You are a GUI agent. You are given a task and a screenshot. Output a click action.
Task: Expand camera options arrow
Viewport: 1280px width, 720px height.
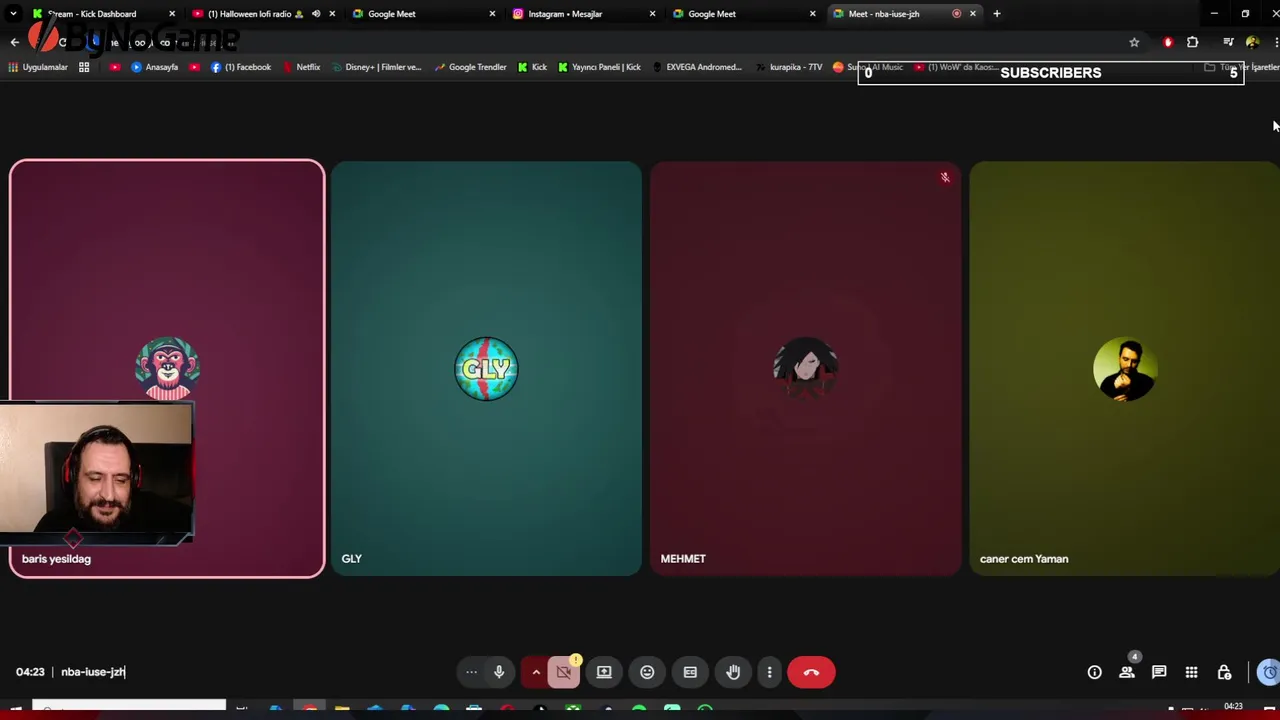tap(536, 672)
